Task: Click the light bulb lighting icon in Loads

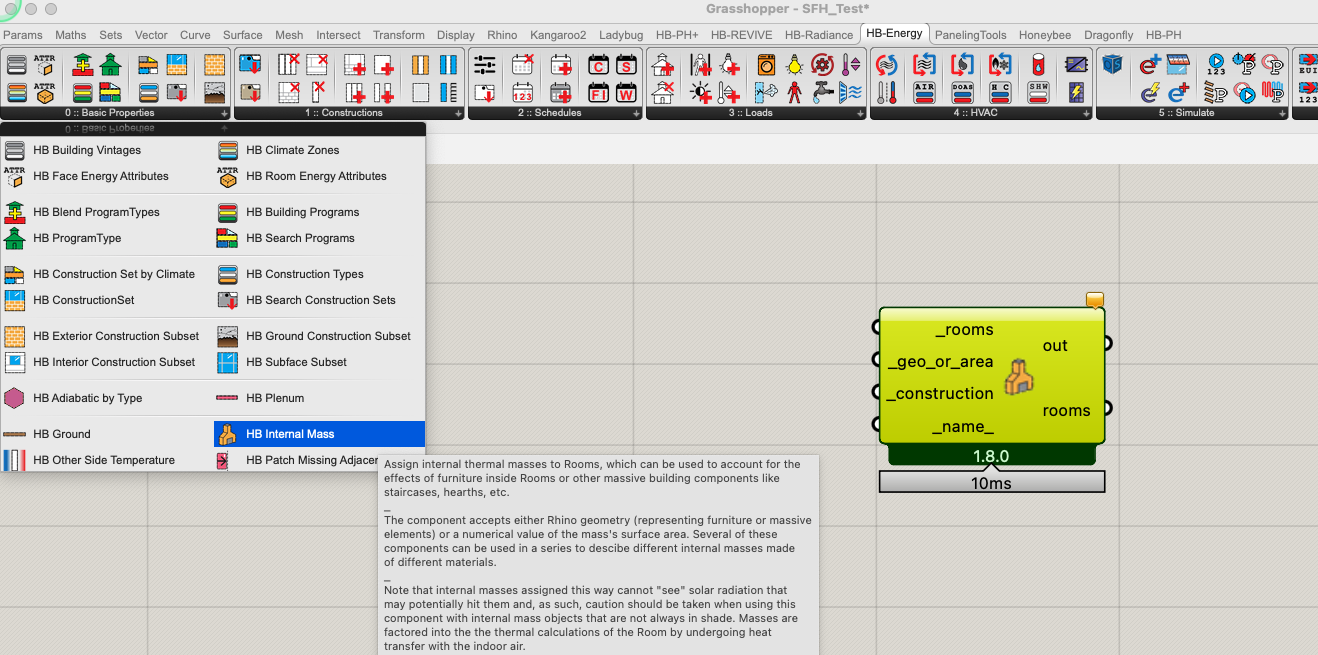Action: click(794, 66)
